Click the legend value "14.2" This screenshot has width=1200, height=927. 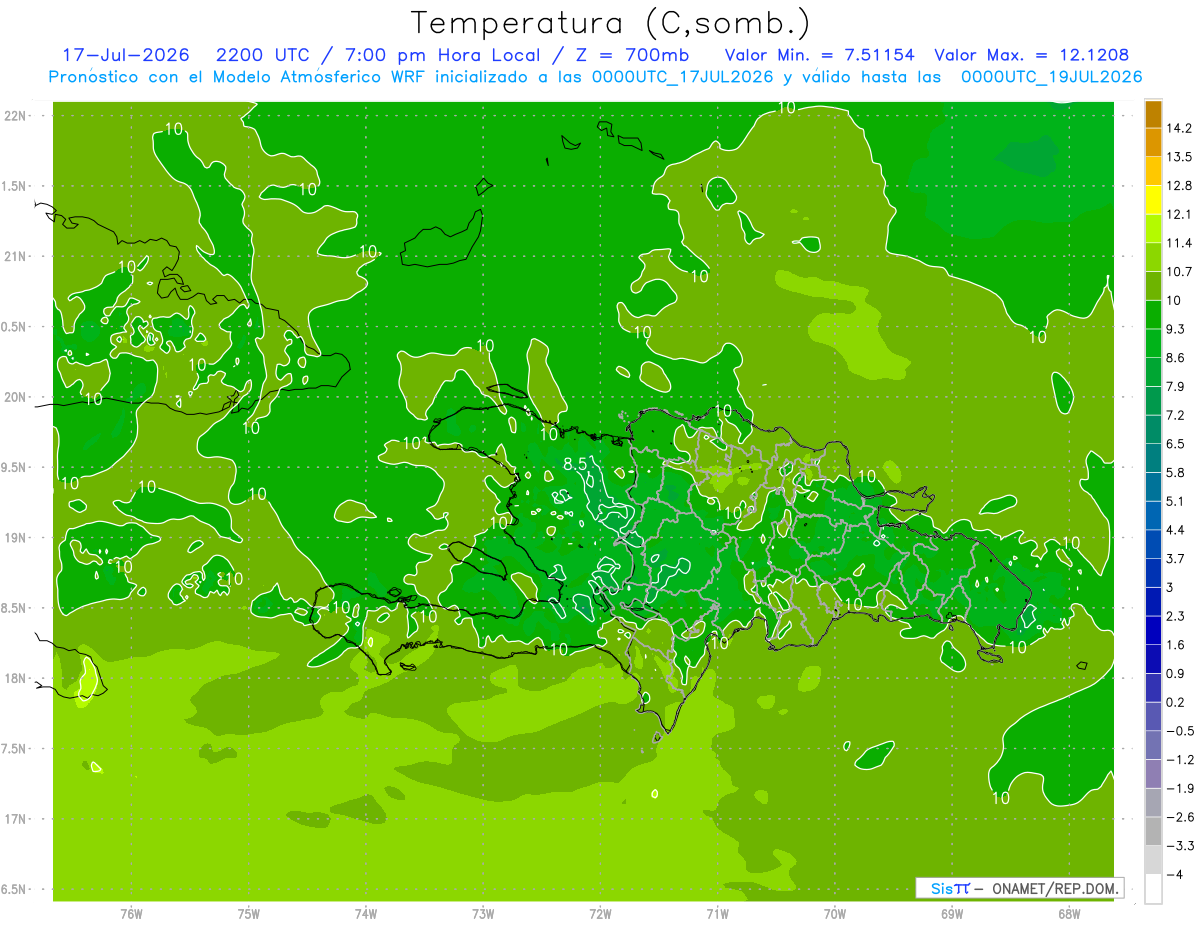(1179, 128)
